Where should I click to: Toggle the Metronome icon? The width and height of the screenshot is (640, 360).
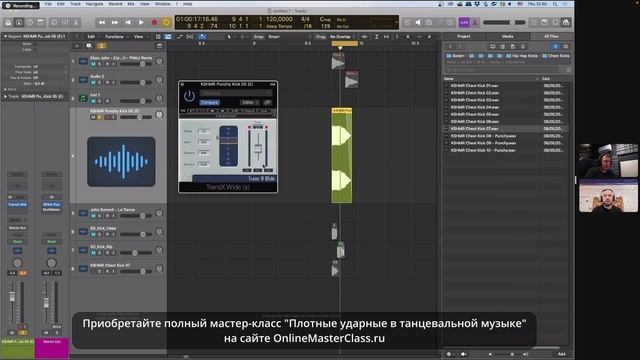point(475,22)
